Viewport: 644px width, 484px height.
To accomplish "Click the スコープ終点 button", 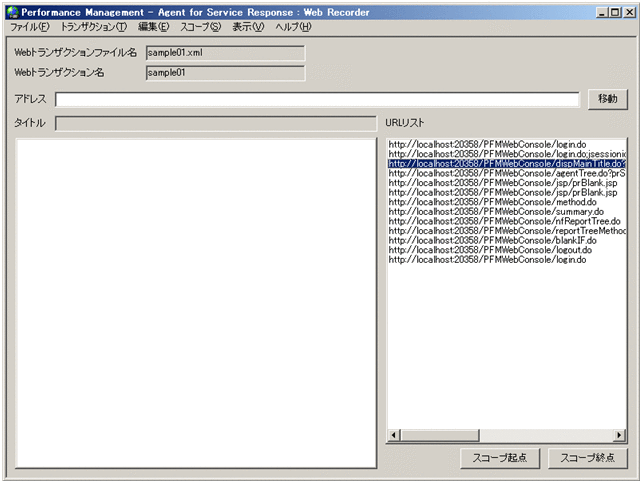I will (587, 458).
